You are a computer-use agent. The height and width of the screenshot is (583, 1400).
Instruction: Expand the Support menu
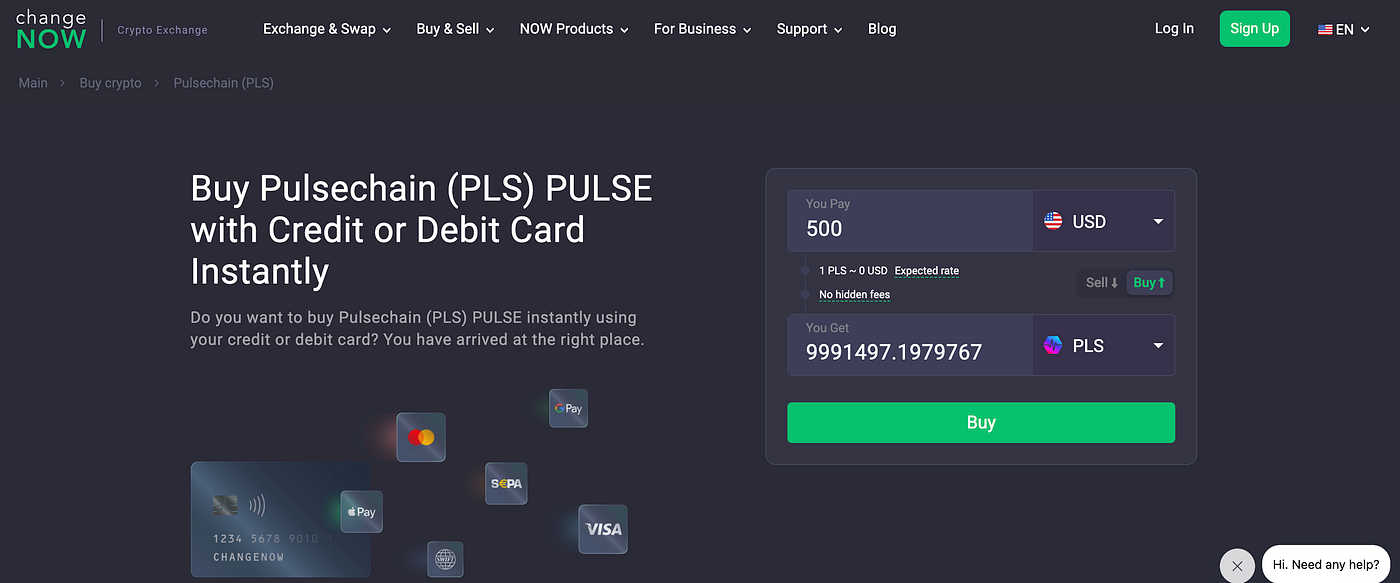point(810,29)
